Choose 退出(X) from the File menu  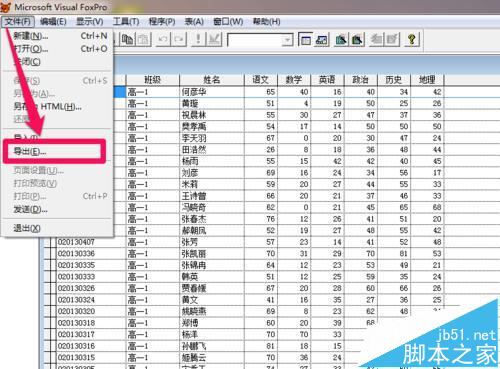pos(57,228)
